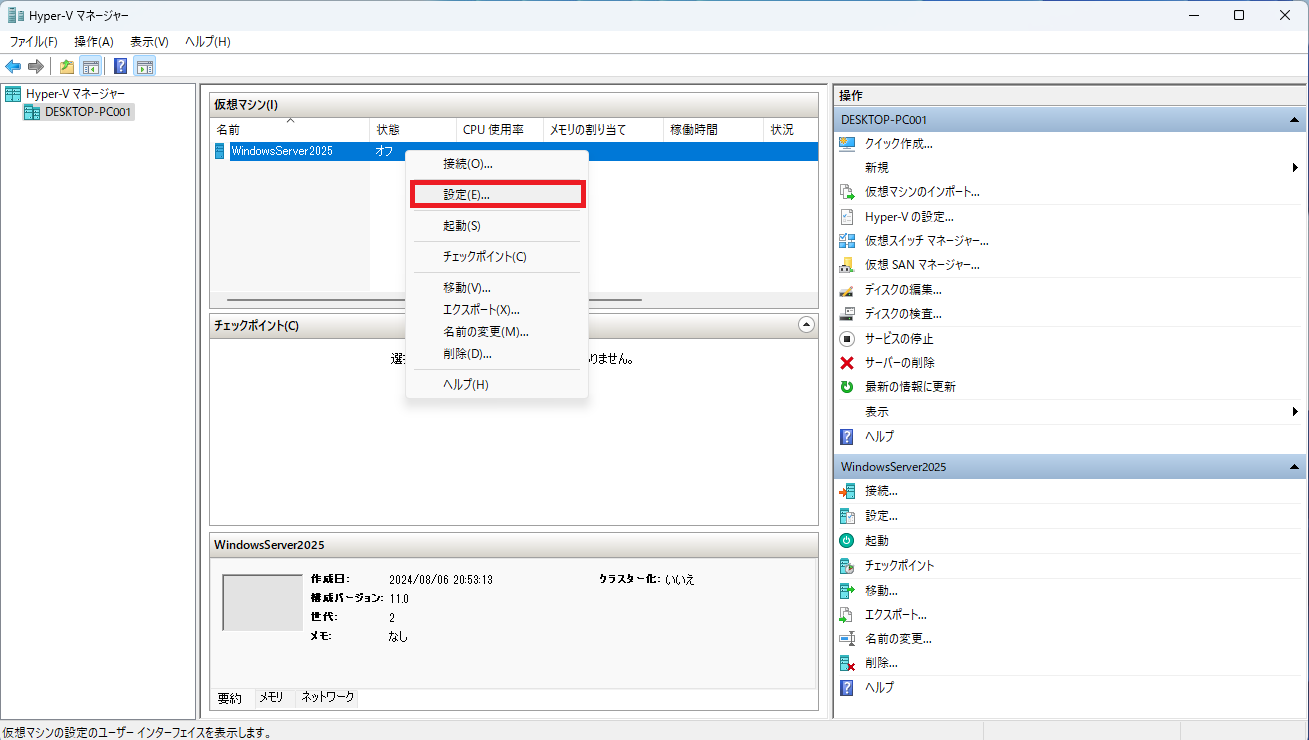
Task: Click the DESKTOP-PC001 section ヘルプ icon
Action: coord(847,436)
